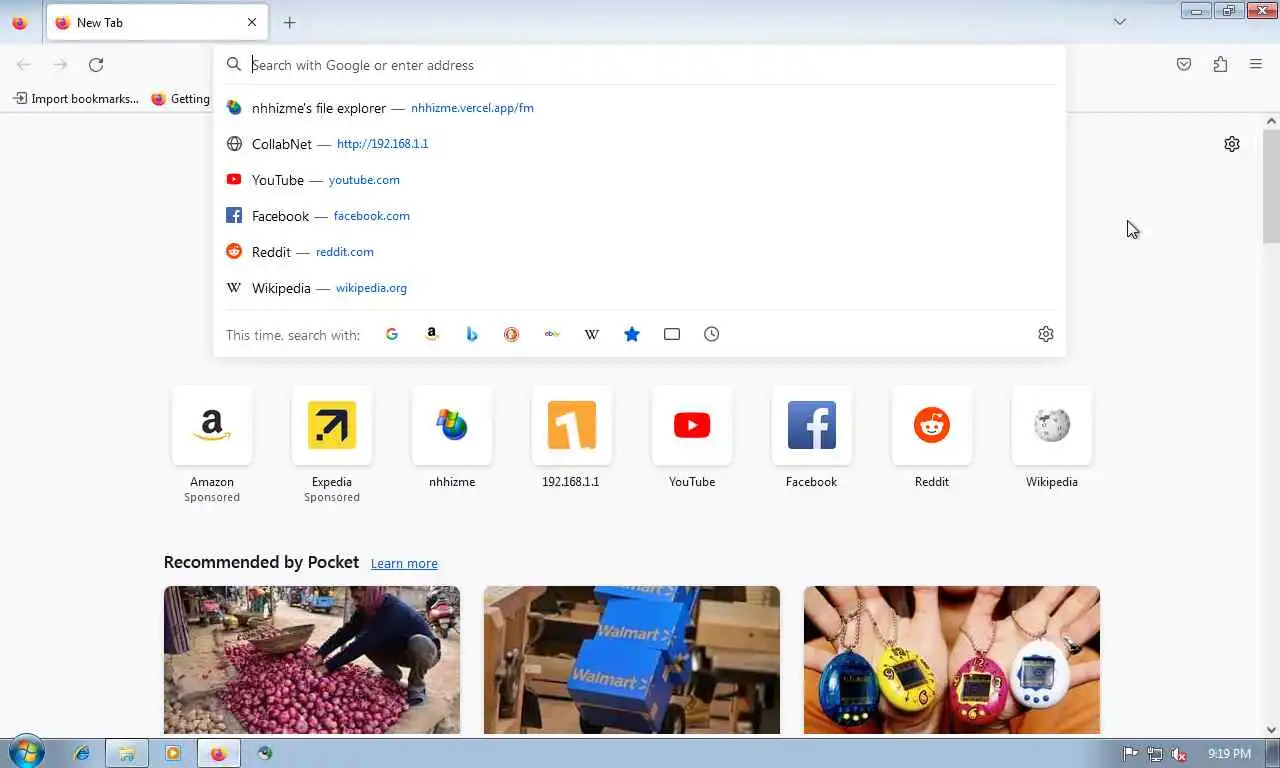The width and height of the screenshot is (1280, 768).
Task: Open Firefox application hamburger menu
Action: (1256, 64)
